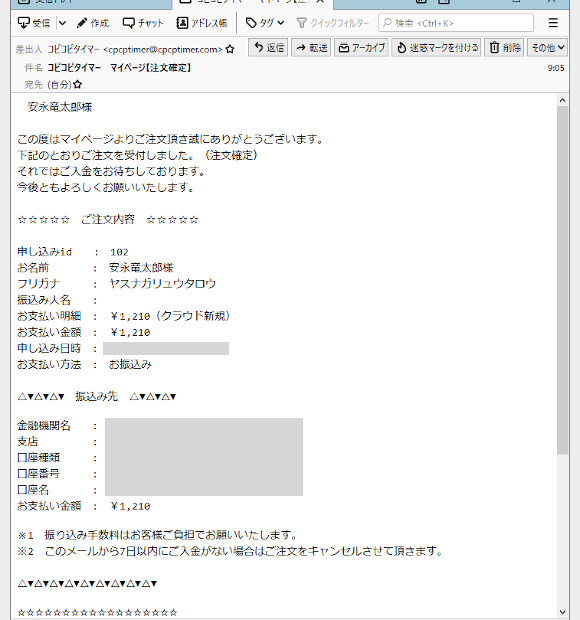Open the hamburger application menu
This screenshot has width=580, height=620.
tap(553, 23)
